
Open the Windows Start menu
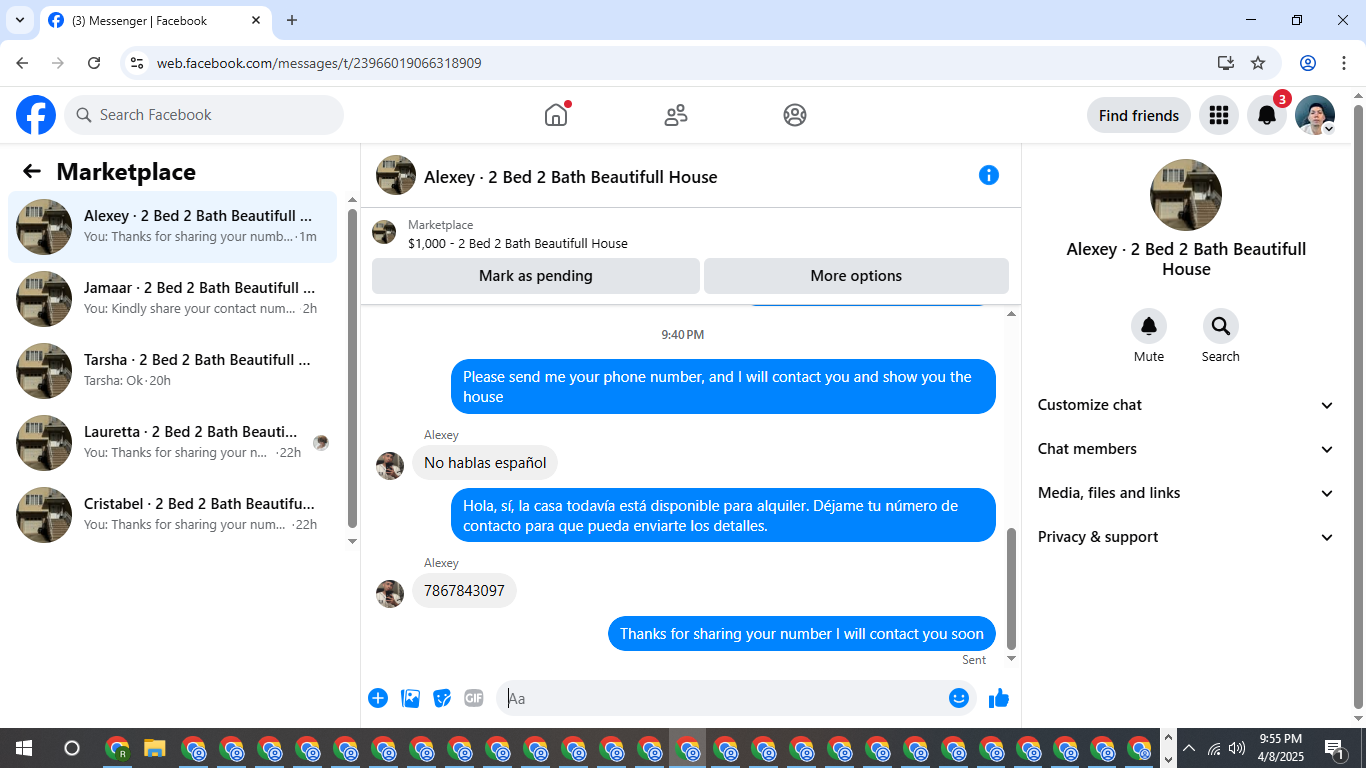coord(24,748)
